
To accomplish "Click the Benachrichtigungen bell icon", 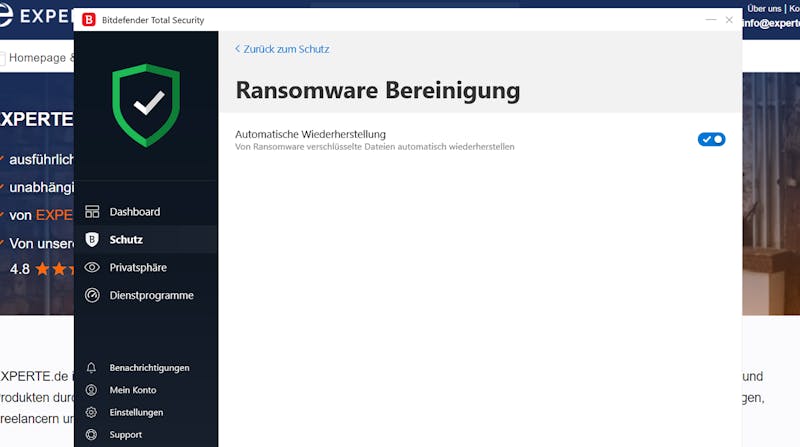I will tap(91, 367).
